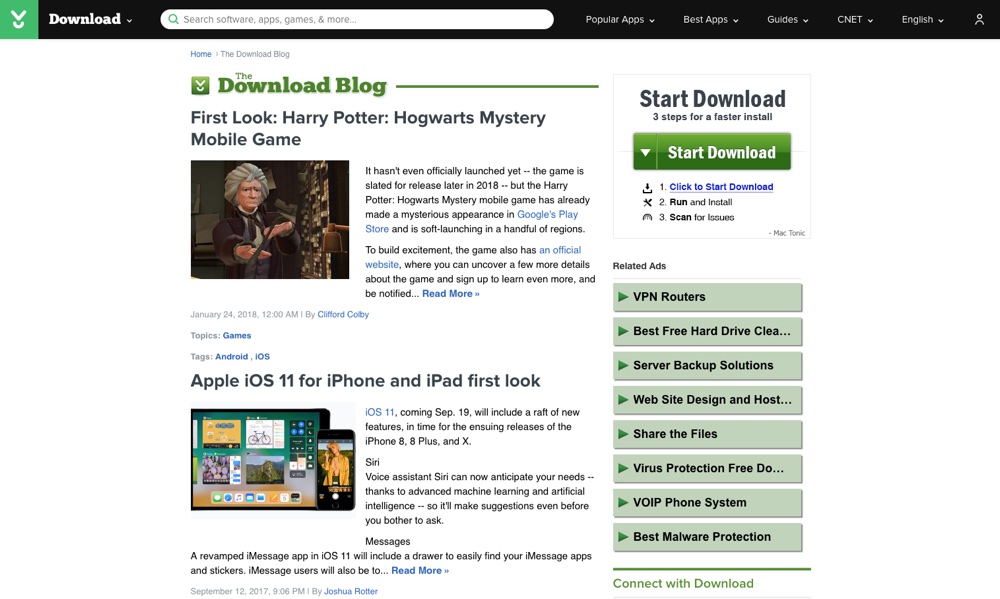Click Read More on Harry Potter article
1000x599 pixels.
[451, 294]
